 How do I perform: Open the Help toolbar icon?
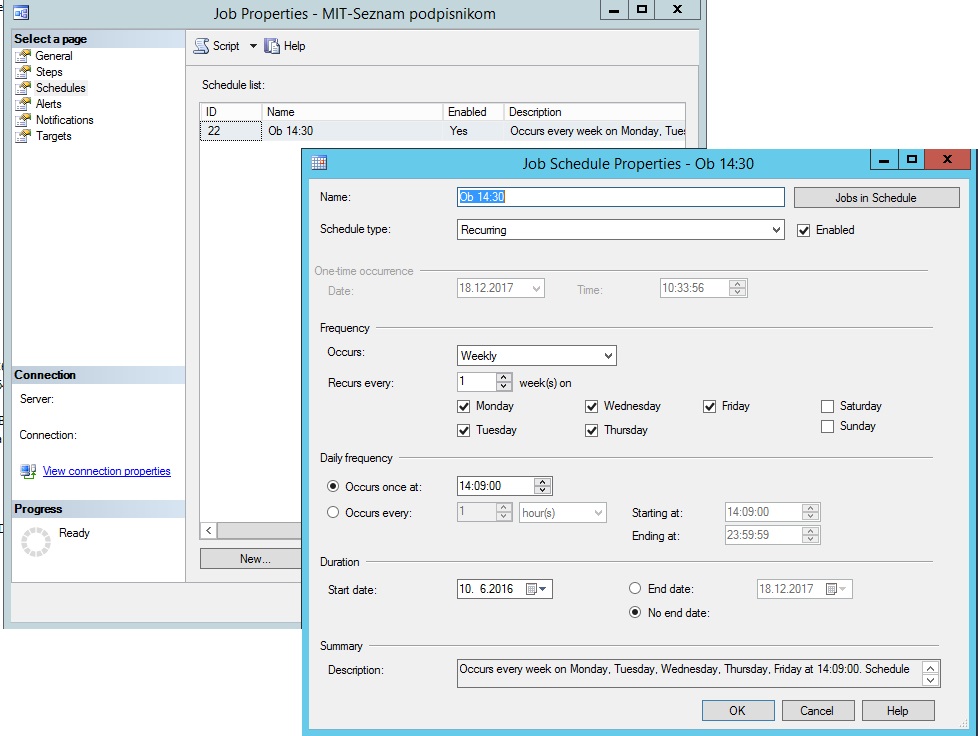[x=271, y=46]
